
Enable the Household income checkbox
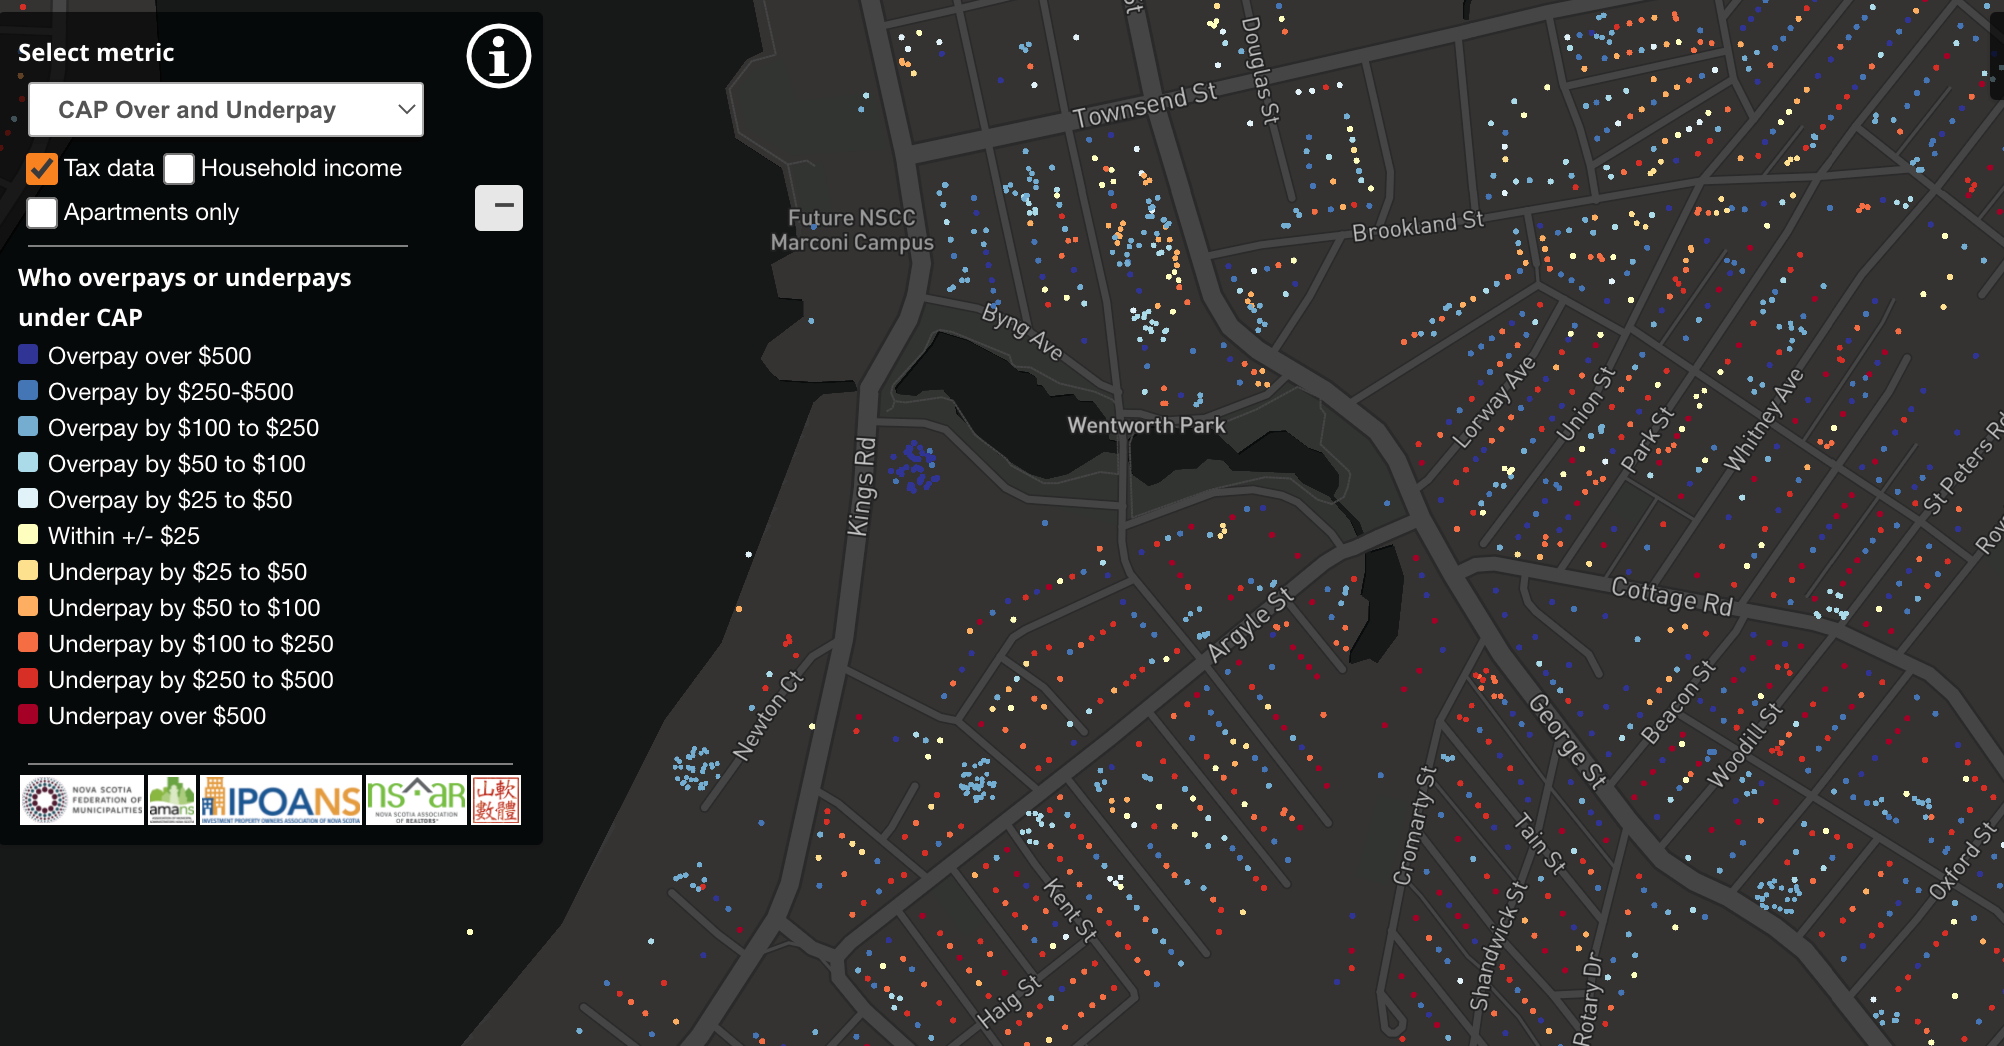click(179, 169)
